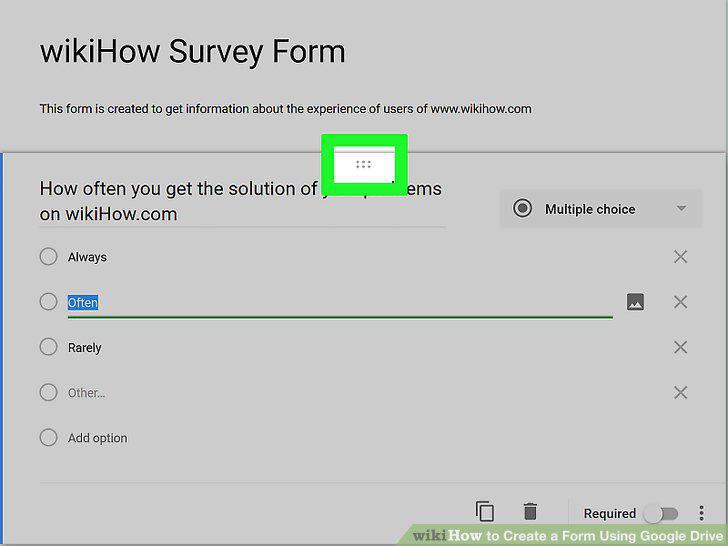Screen dimensions: 728x546
Task: Duplicate the question with the copy icon
Action: (484, 511)
